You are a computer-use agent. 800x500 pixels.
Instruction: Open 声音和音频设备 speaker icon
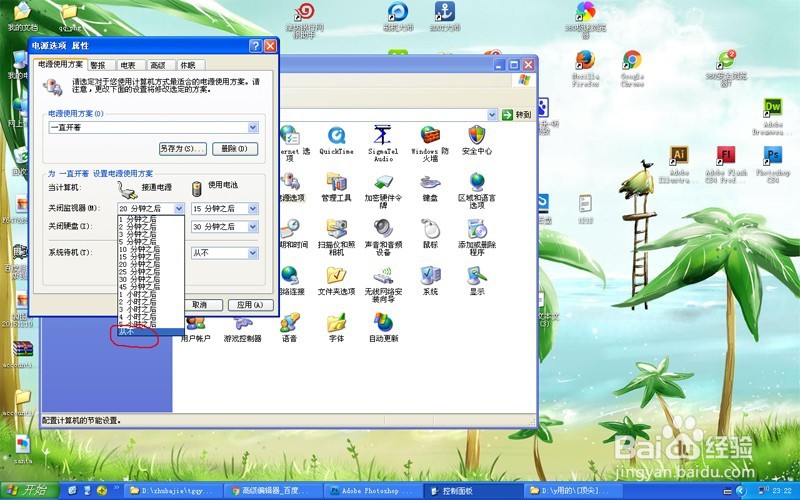coord(383,237)
